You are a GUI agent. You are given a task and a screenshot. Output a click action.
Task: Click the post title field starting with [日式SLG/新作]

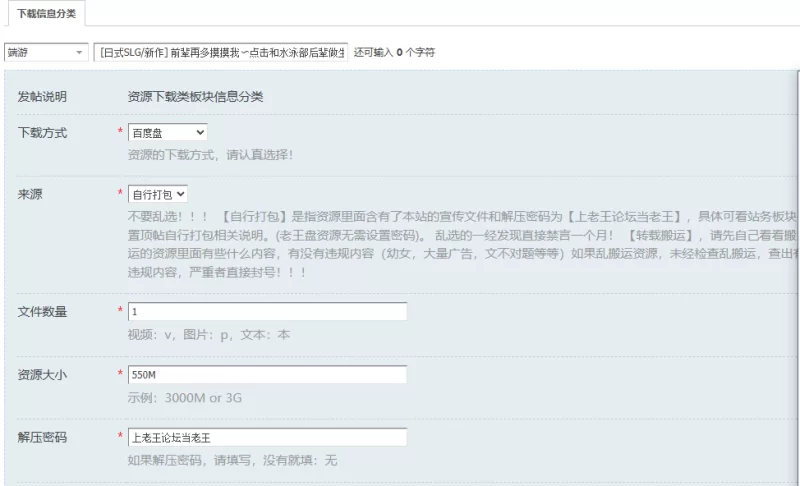220,52
